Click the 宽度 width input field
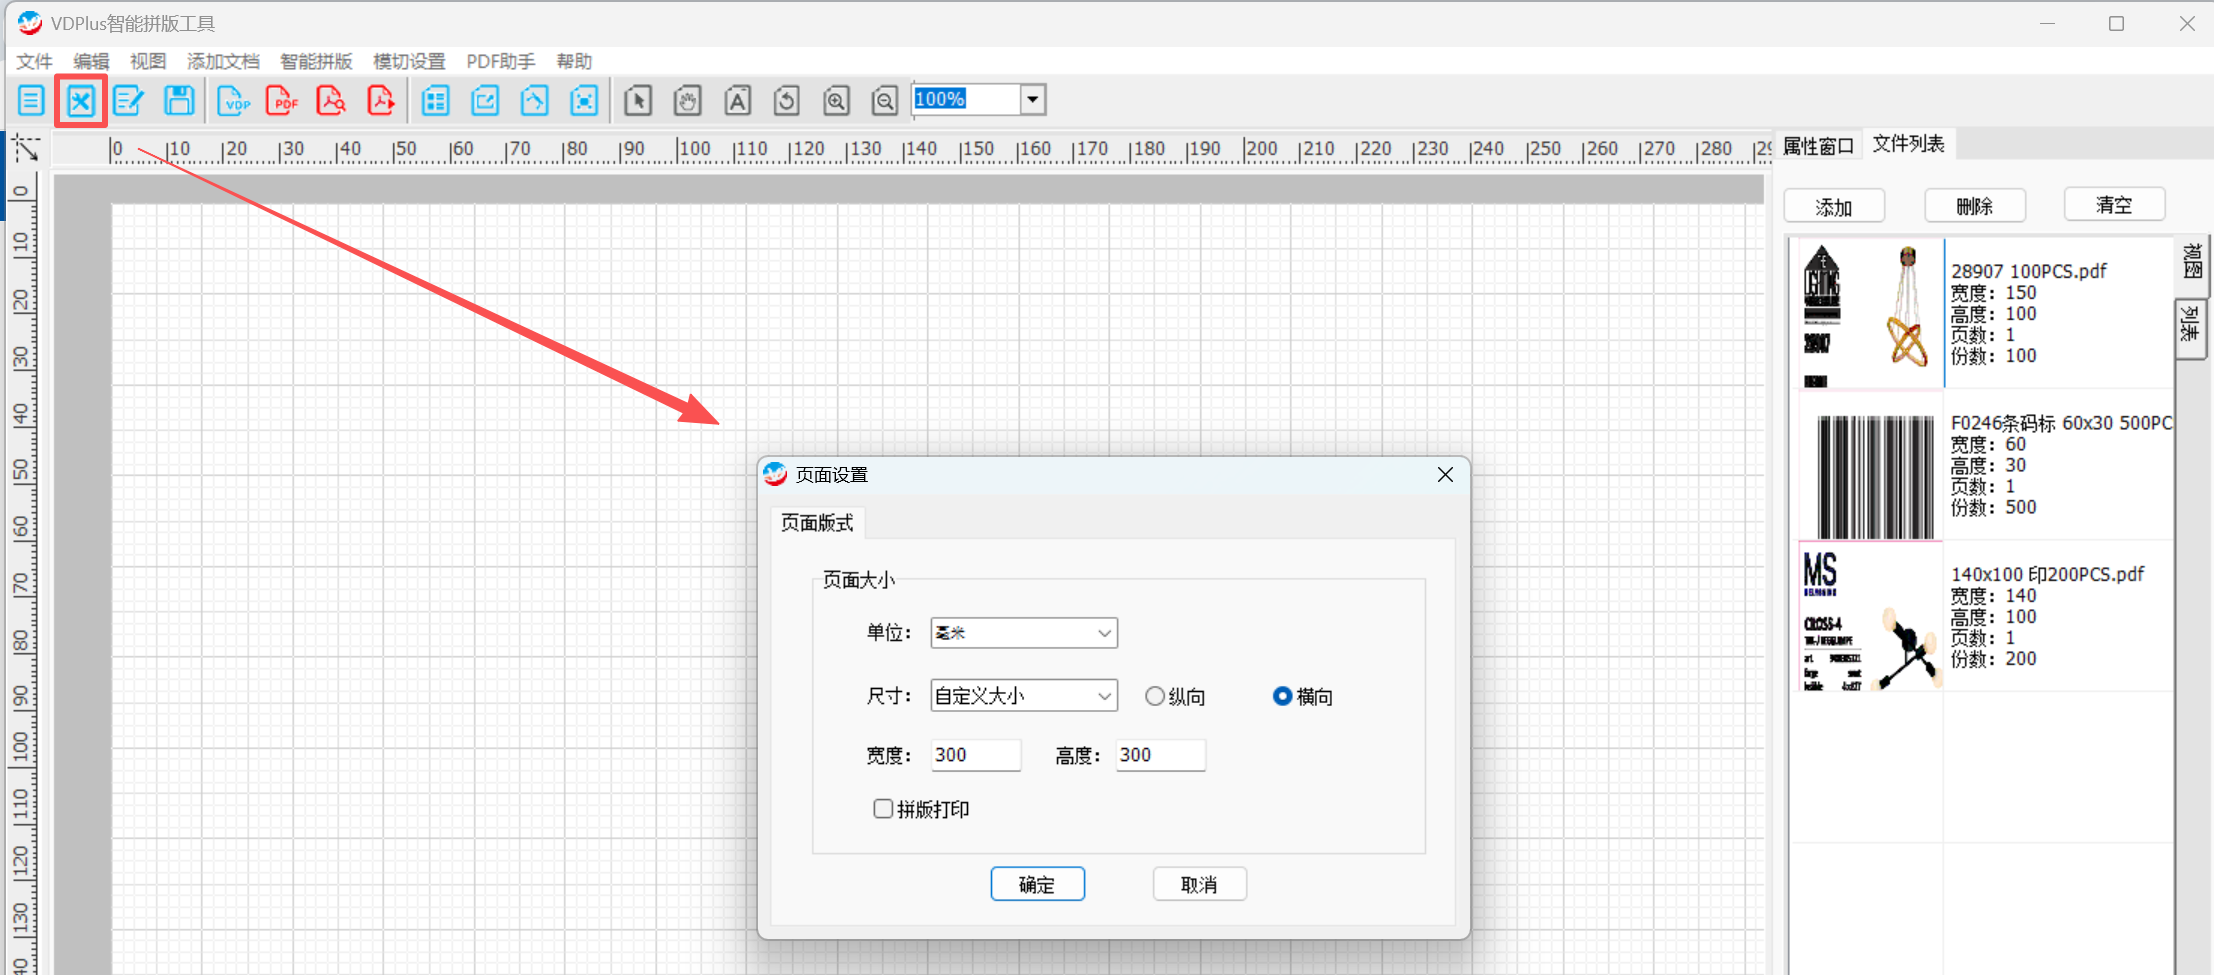2214x975 pixels. [975, 755]
